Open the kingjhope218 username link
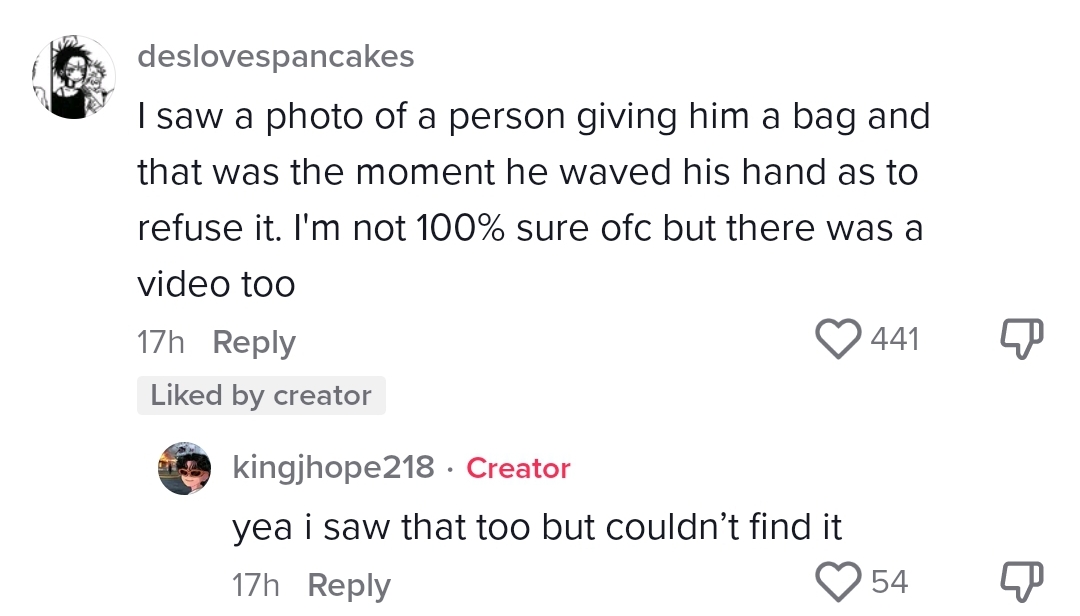The width and height of the screenshot is (1080, 616). click(333, 467)
